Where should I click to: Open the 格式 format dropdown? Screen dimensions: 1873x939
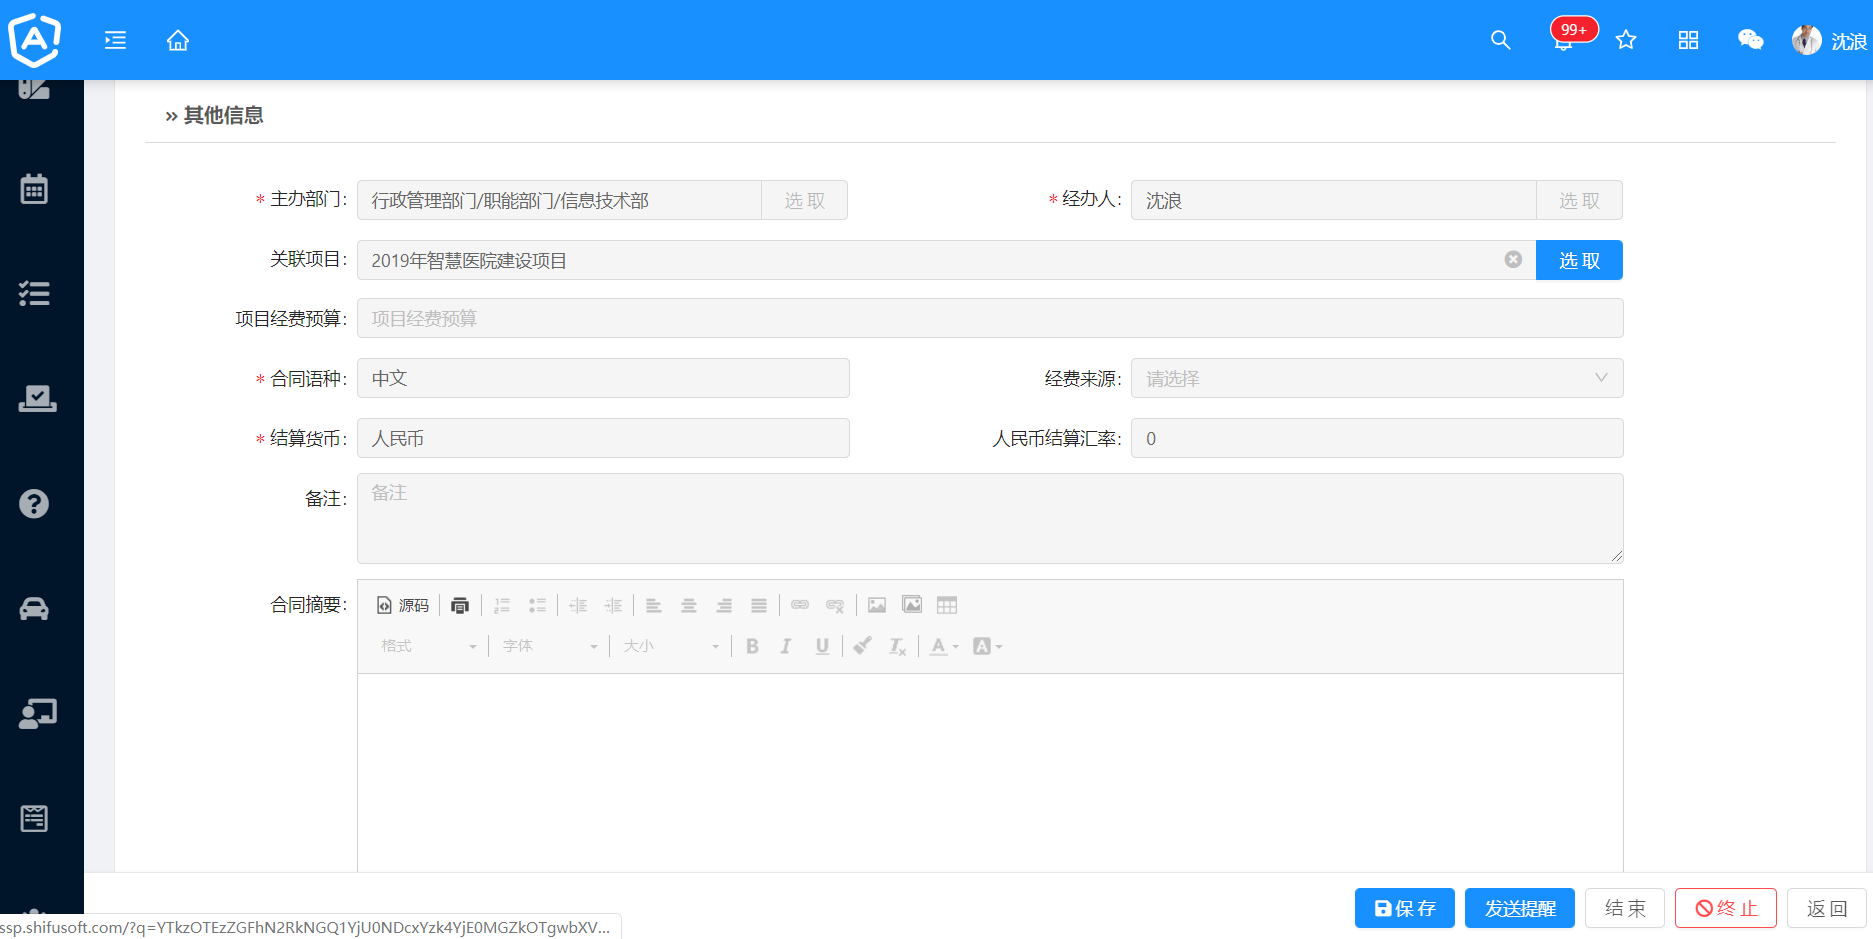[x=428, y=646]
